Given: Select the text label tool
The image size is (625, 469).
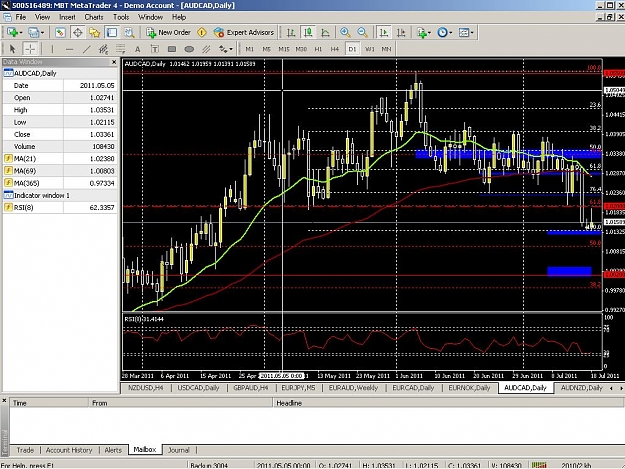Looking at the screenshot, I should coord(155,49).
